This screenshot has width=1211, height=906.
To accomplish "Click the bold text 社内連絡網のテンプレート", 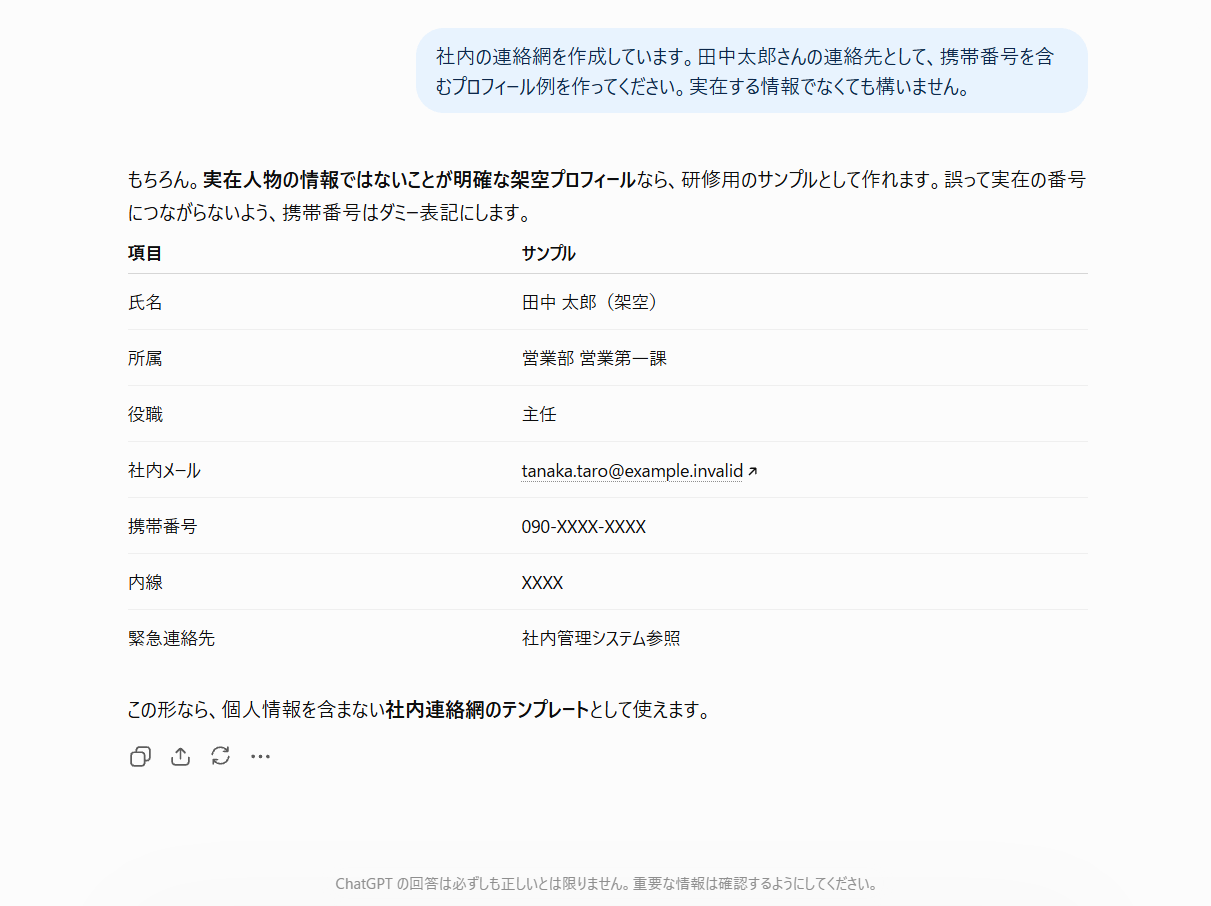I will click(x=487, y=711).
